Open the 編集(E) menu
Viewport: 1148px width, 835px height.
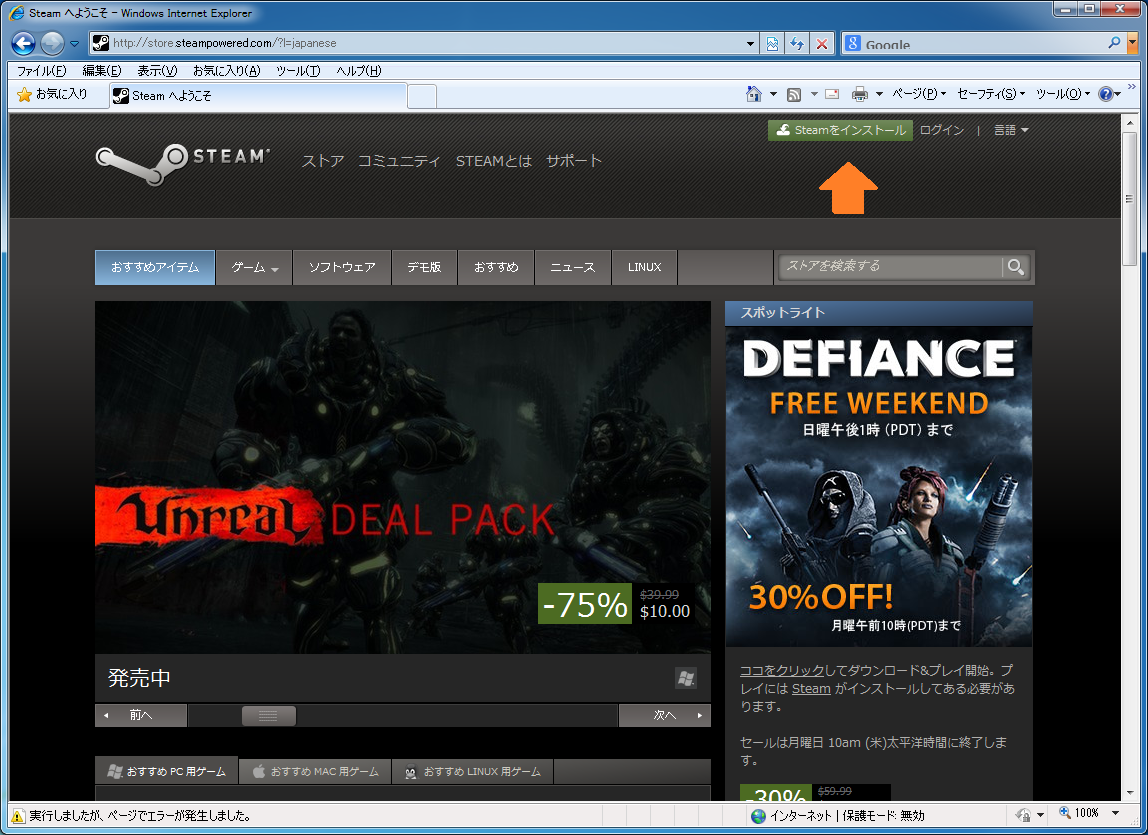coord(102,71)
